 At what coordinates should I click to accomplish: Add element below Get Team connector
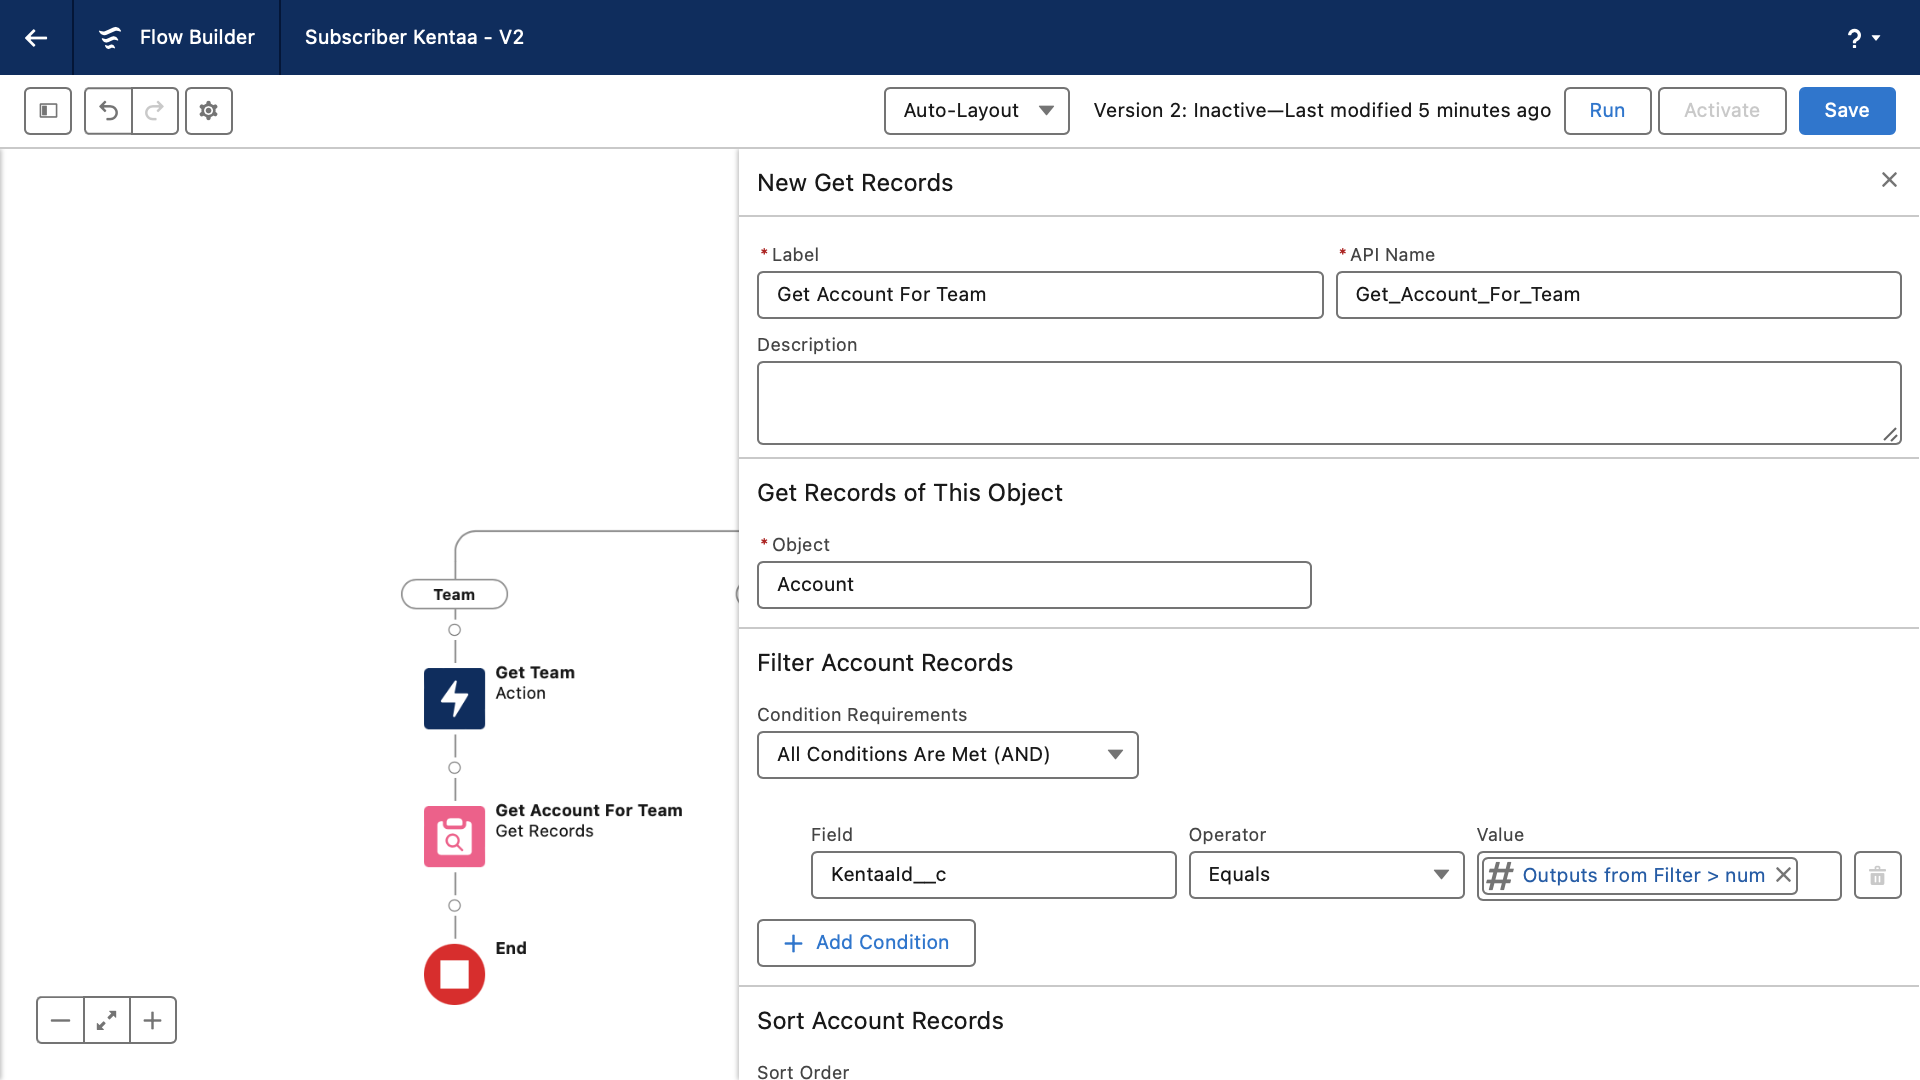point(455,769)
